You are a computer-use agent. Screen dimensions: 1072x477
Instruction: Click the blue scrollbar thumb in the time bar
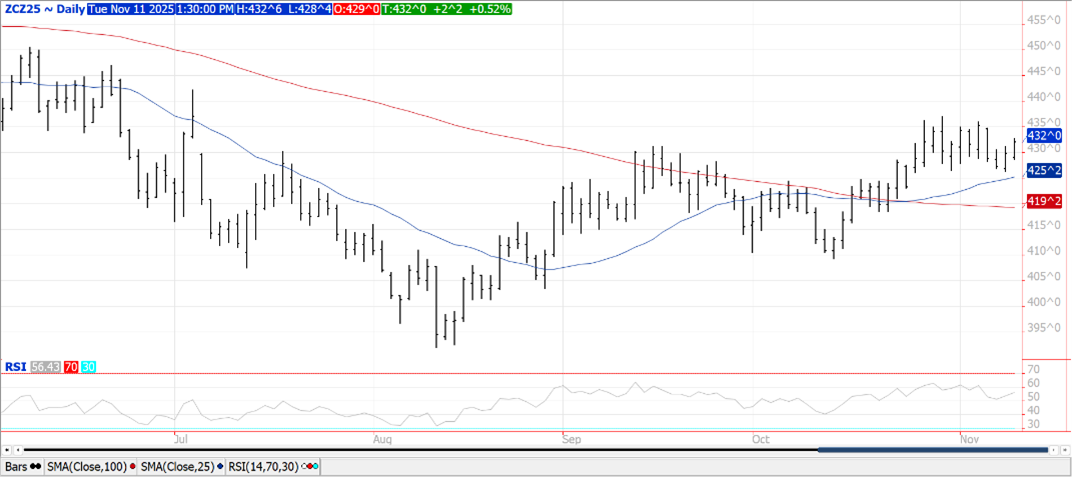(932, 451)
